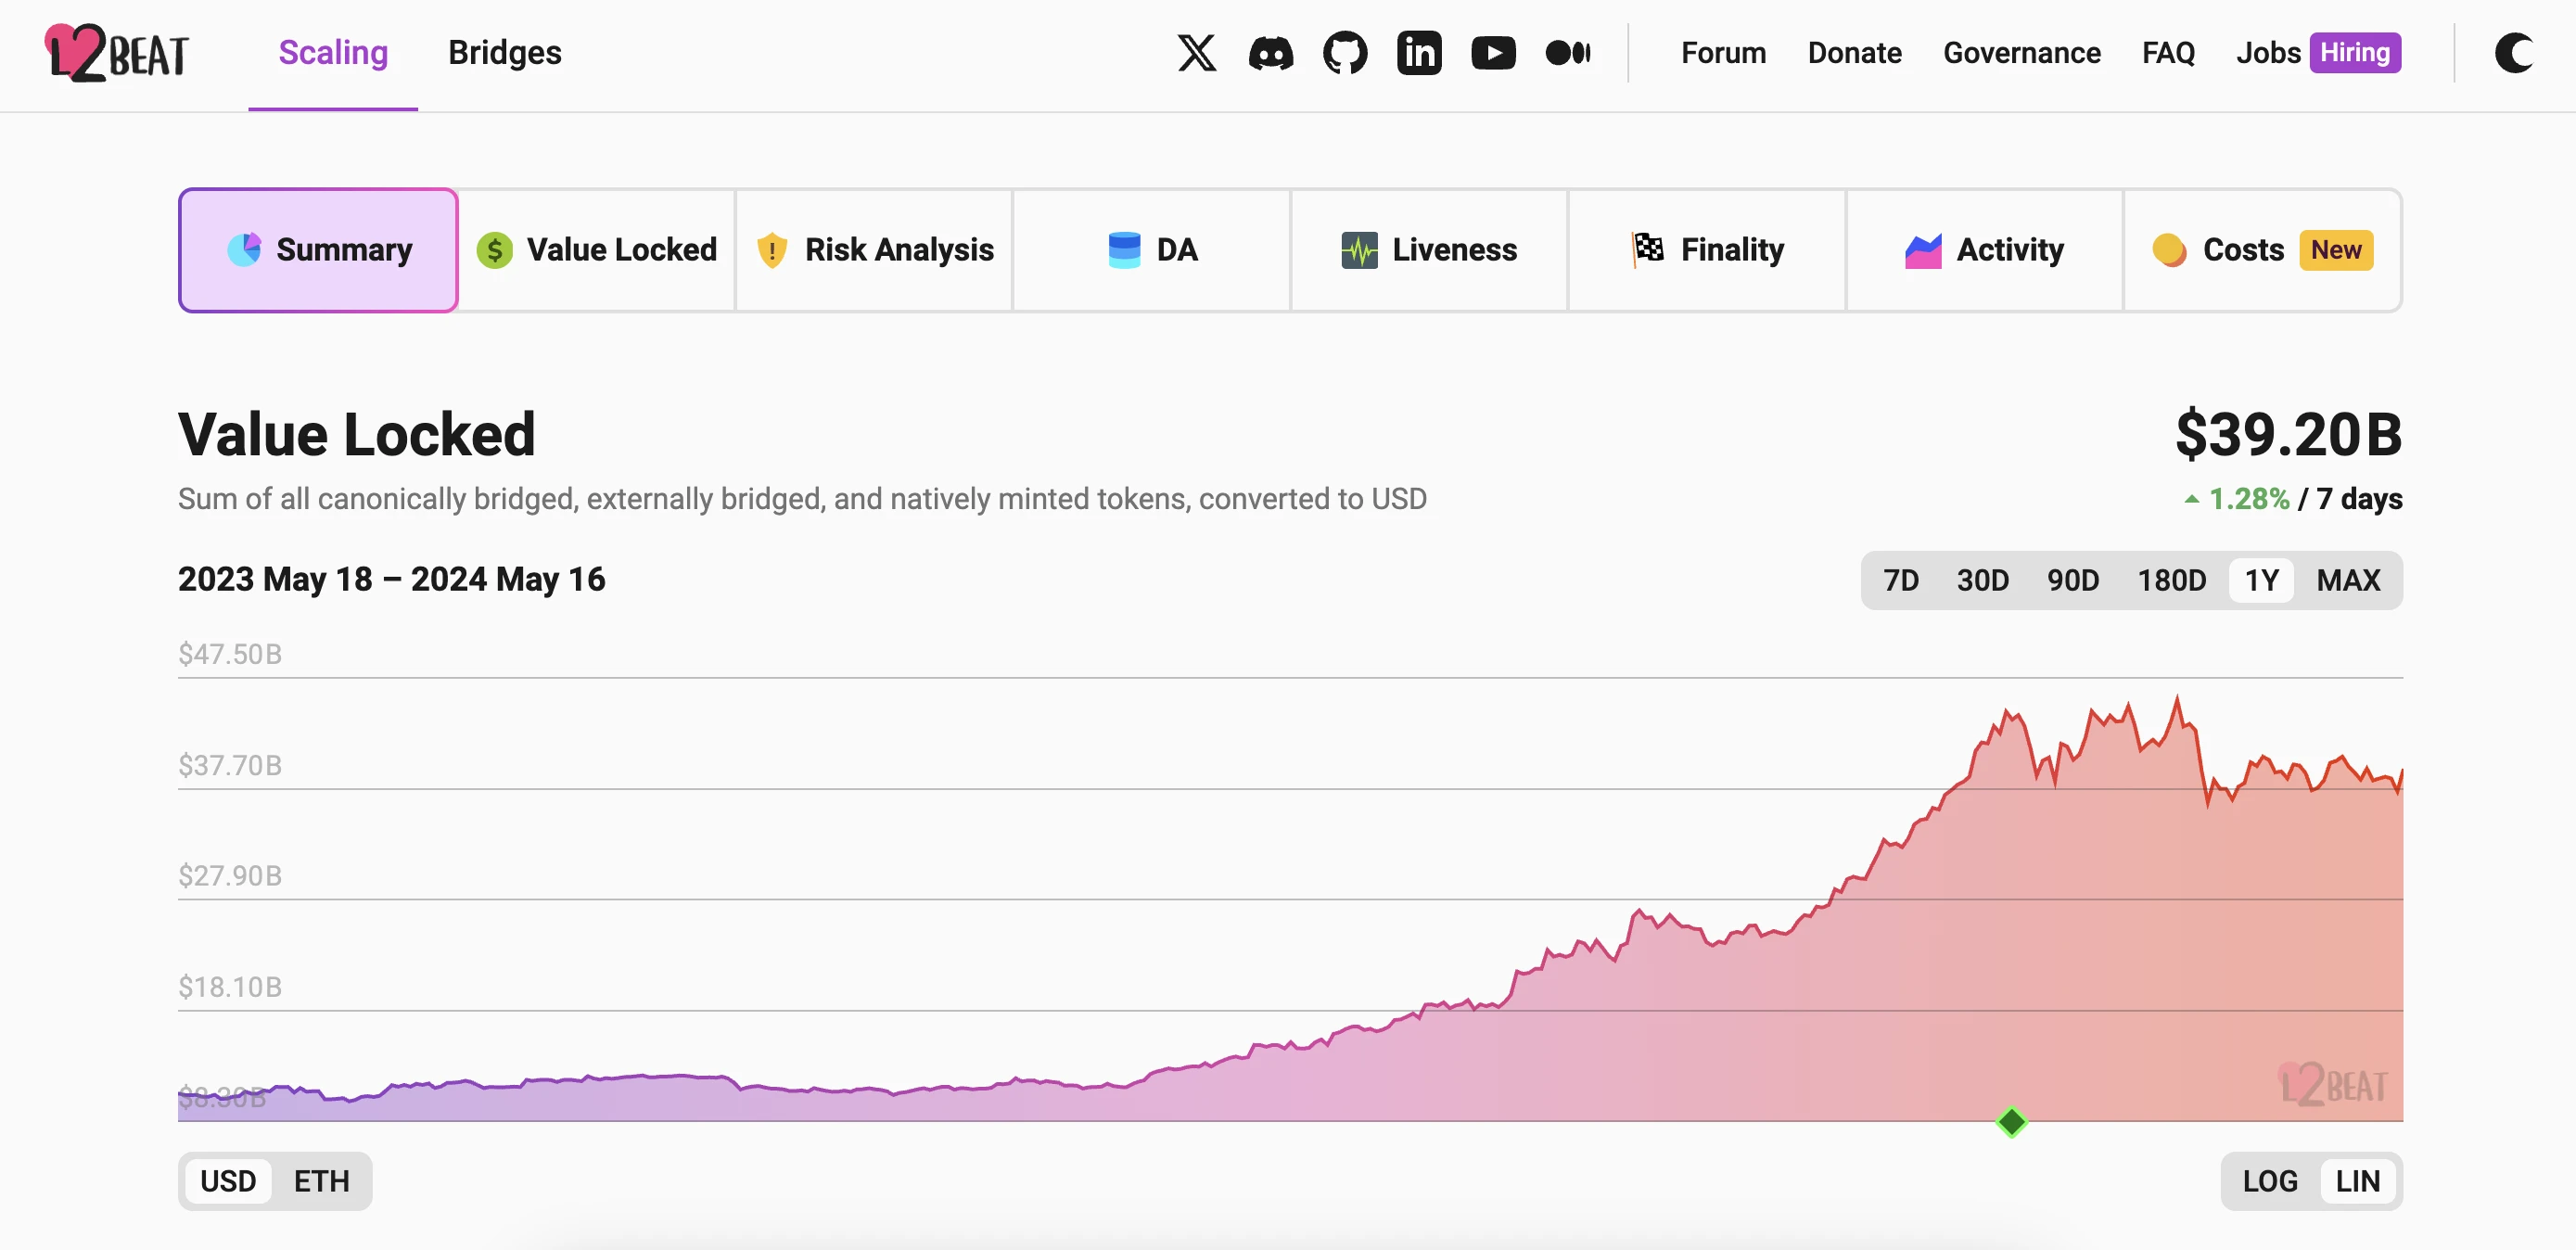This screenshot has height=1250, width=2576.
Task: Click the green diamond milestone marker
Action: 2011,1122
